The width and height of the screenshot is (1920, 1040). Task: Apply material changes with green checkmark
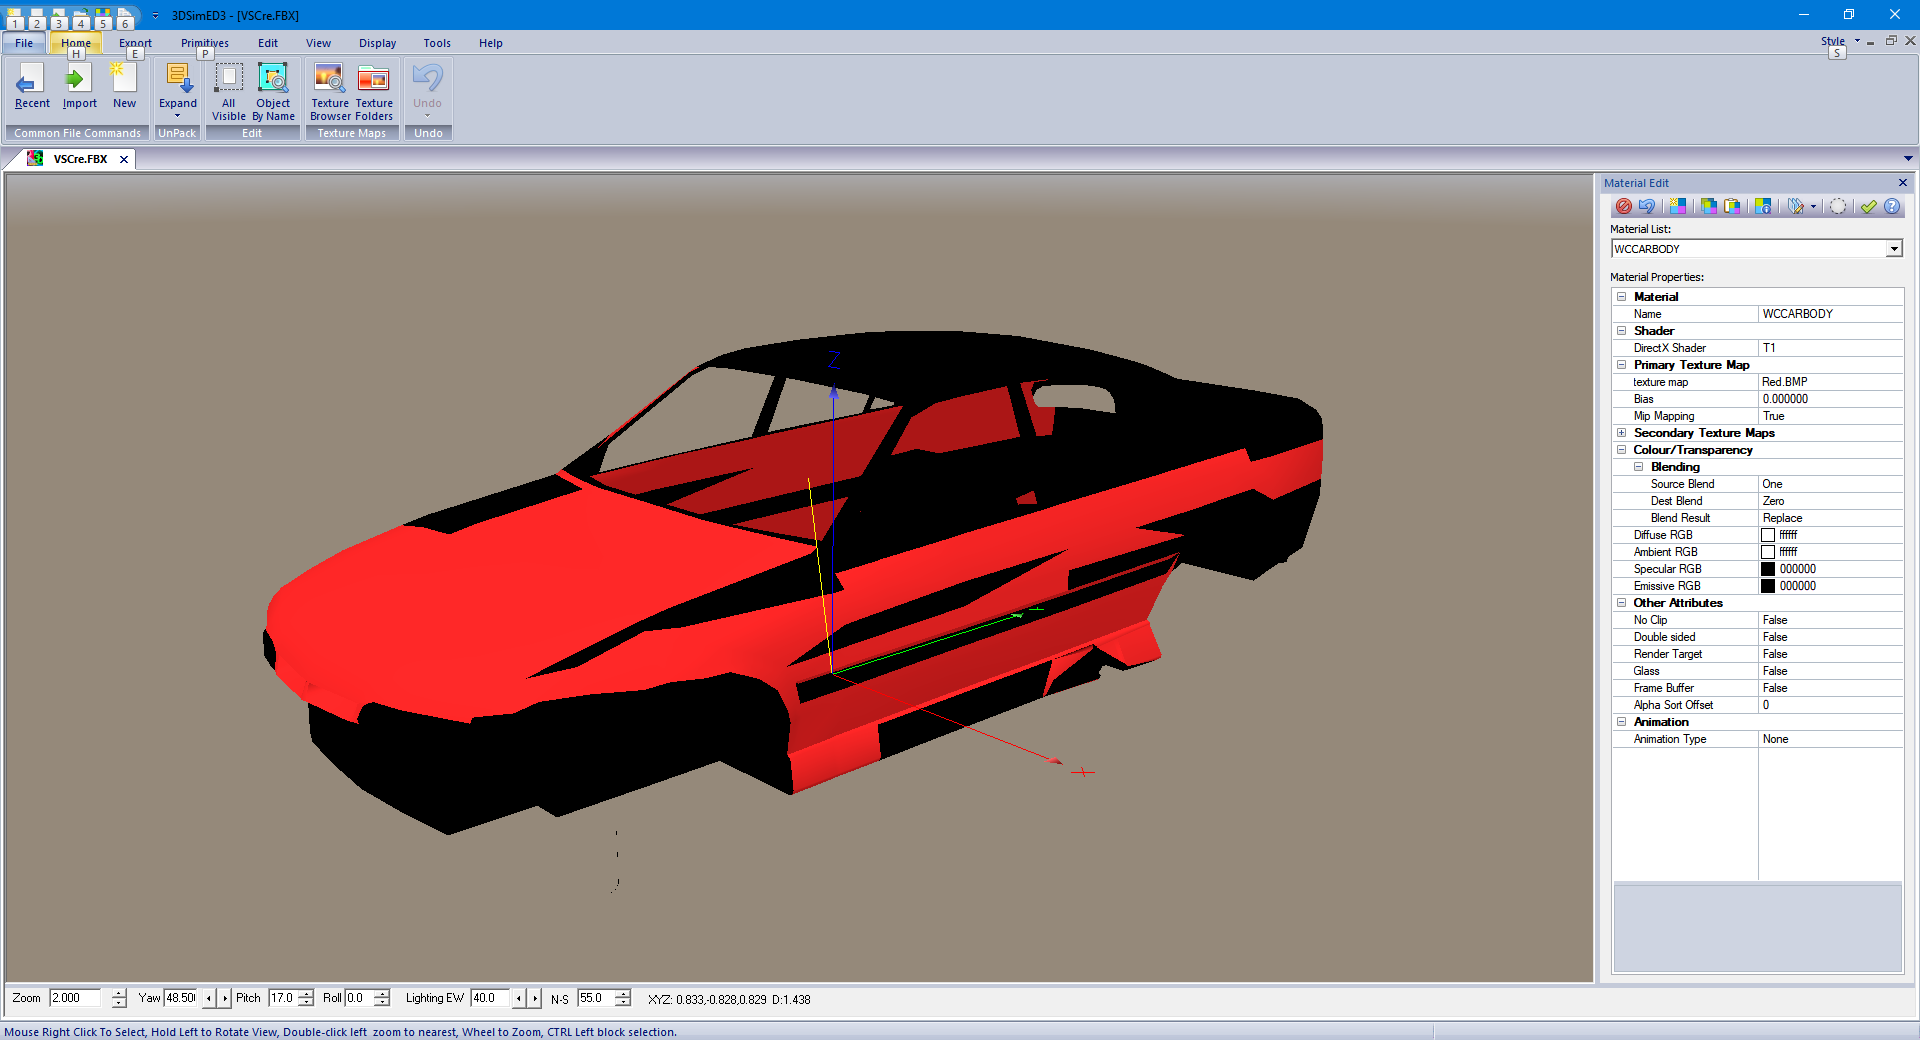click(x=1868, y=206)
